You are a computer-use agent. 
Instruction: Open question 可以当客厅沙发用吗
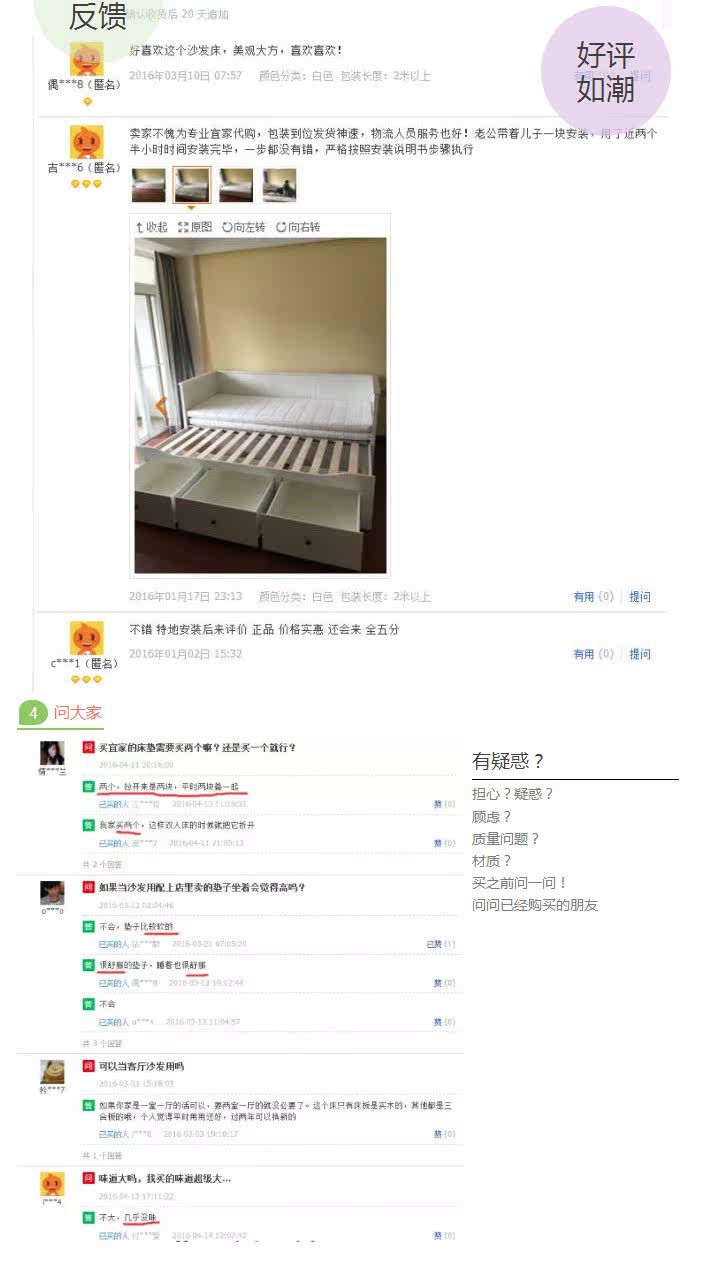(x=141, y=1066)
